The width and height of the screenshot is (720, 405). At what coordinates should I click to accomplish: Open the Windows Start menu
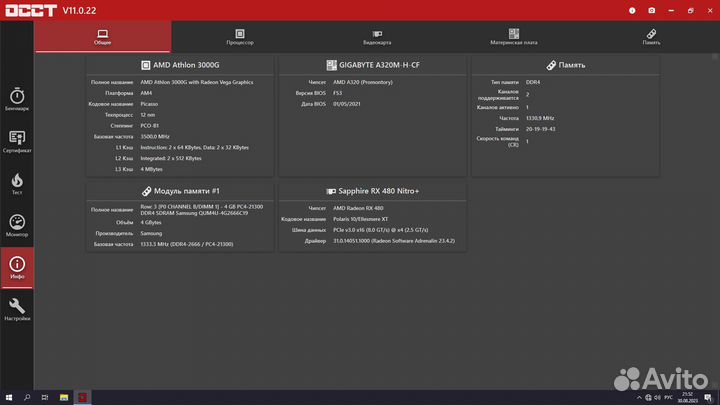point(9,397)
